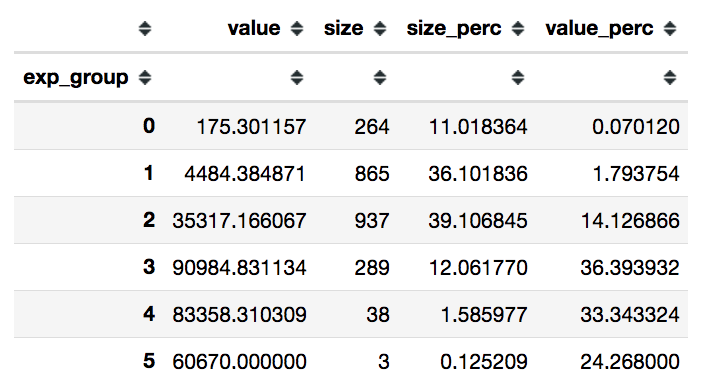Click sort arrows beside exp_group label
704x390 pixels.
(x=145, y=78)
